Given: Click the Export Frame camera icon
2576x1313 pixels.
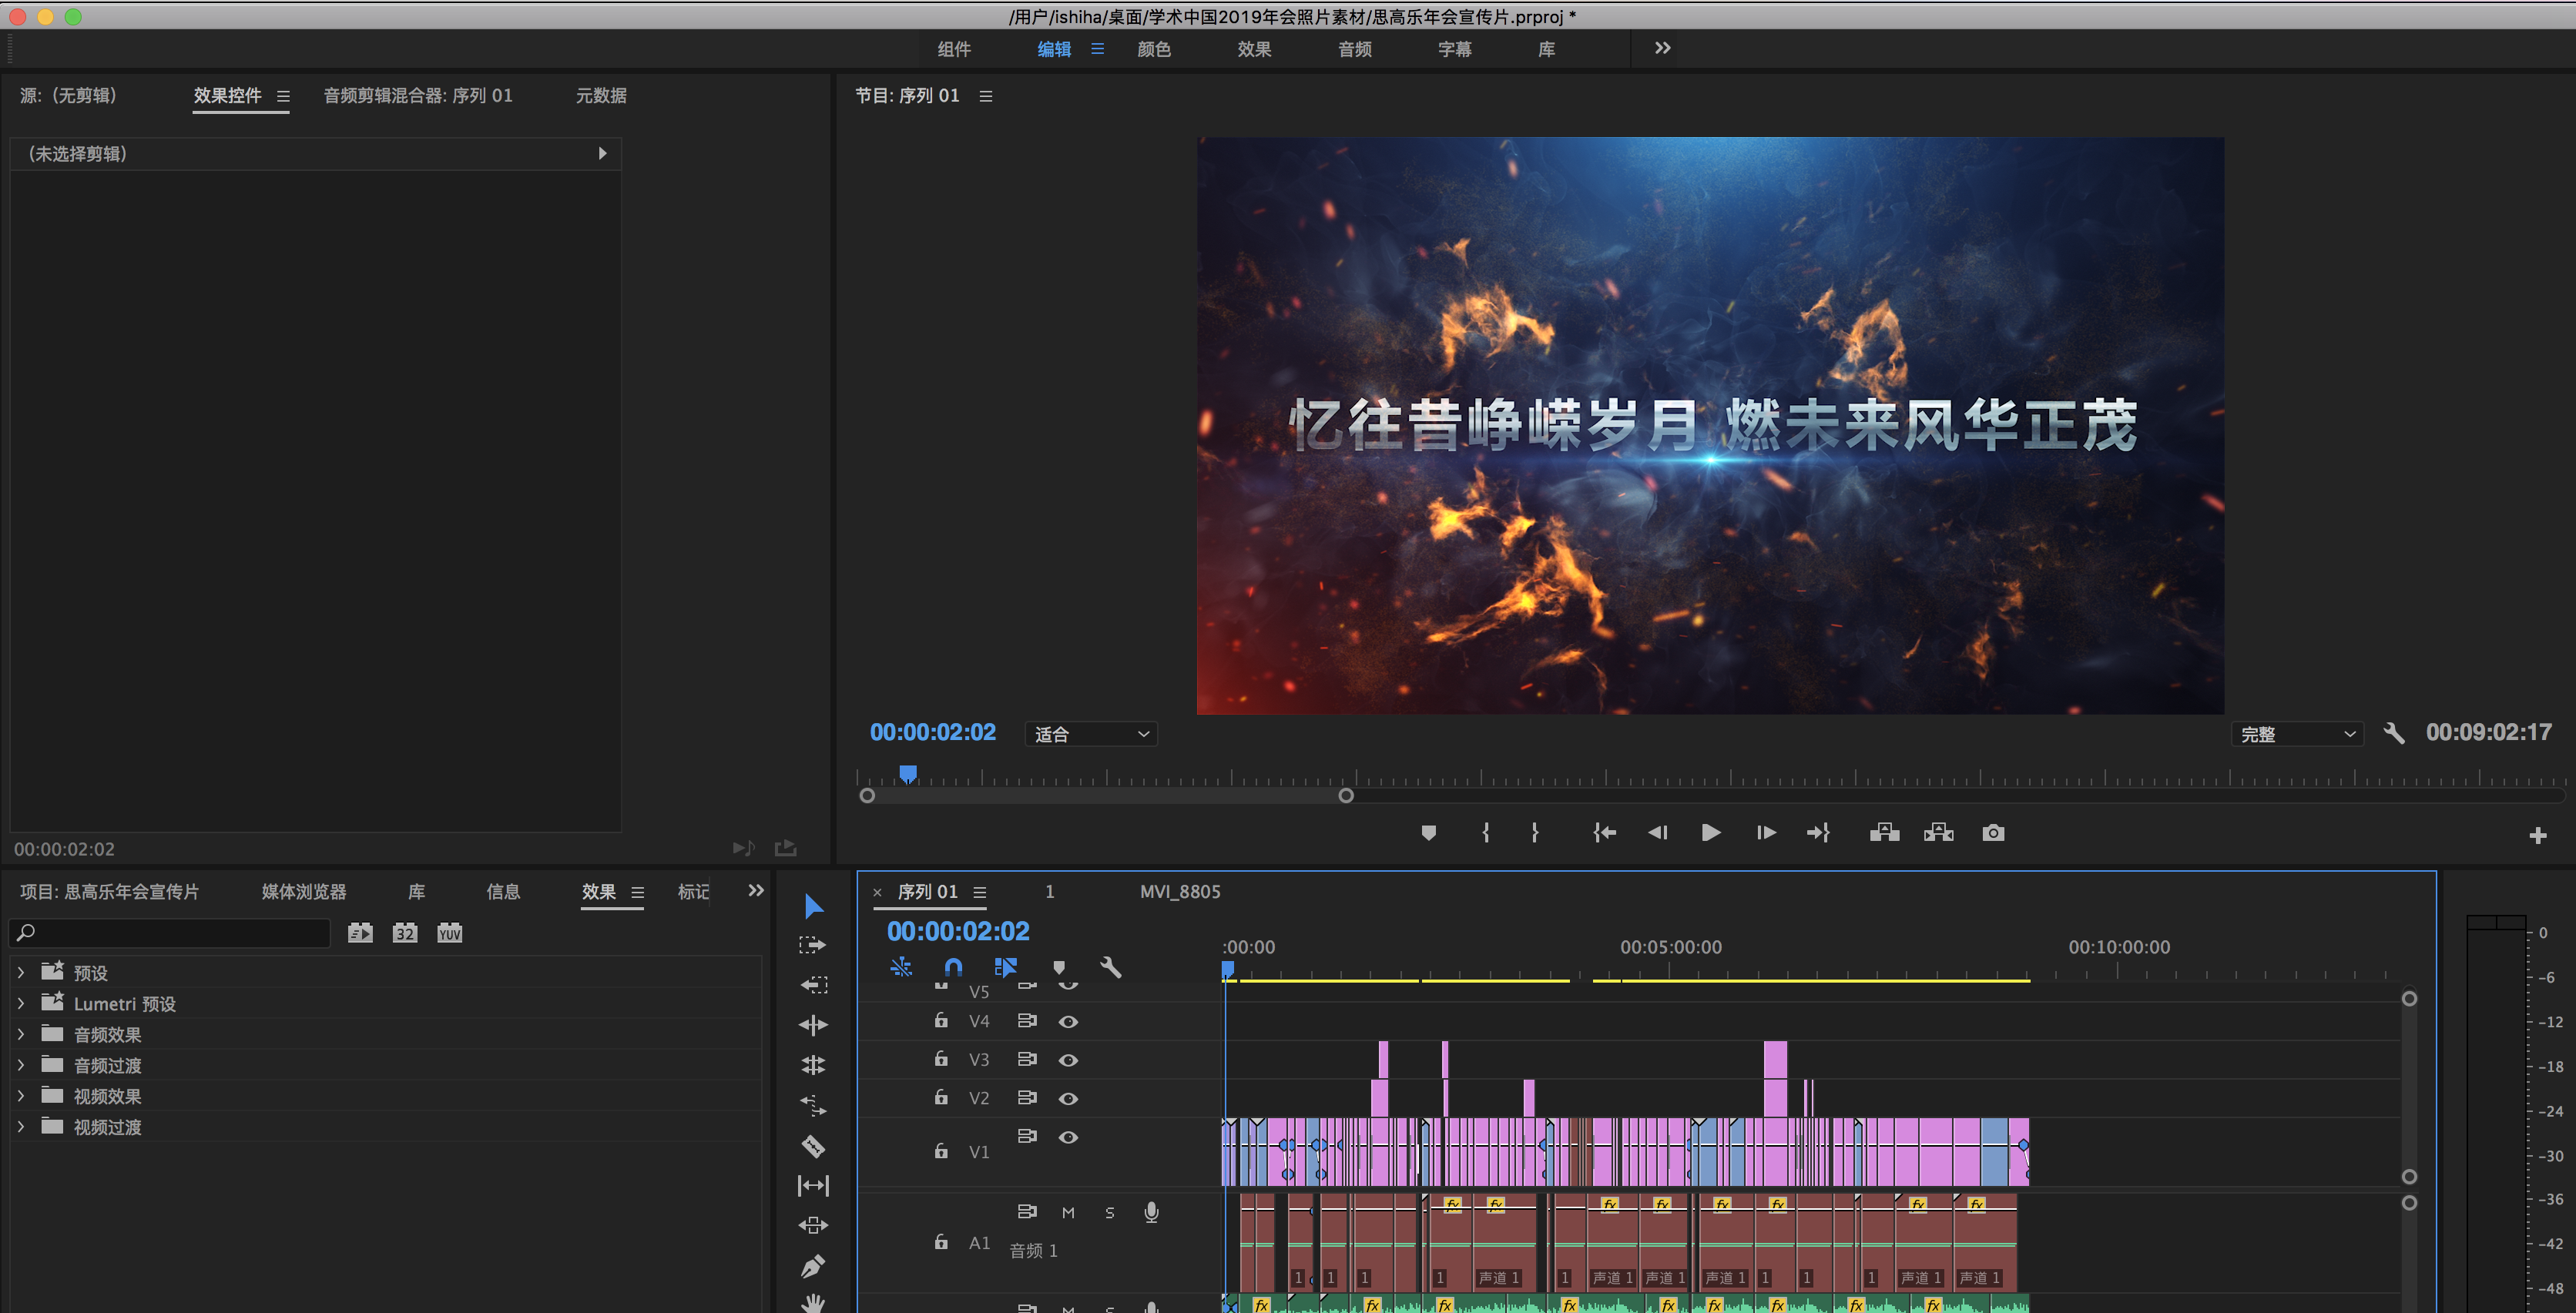Looking at the screenshot, I should click(x=1992, y=833).
